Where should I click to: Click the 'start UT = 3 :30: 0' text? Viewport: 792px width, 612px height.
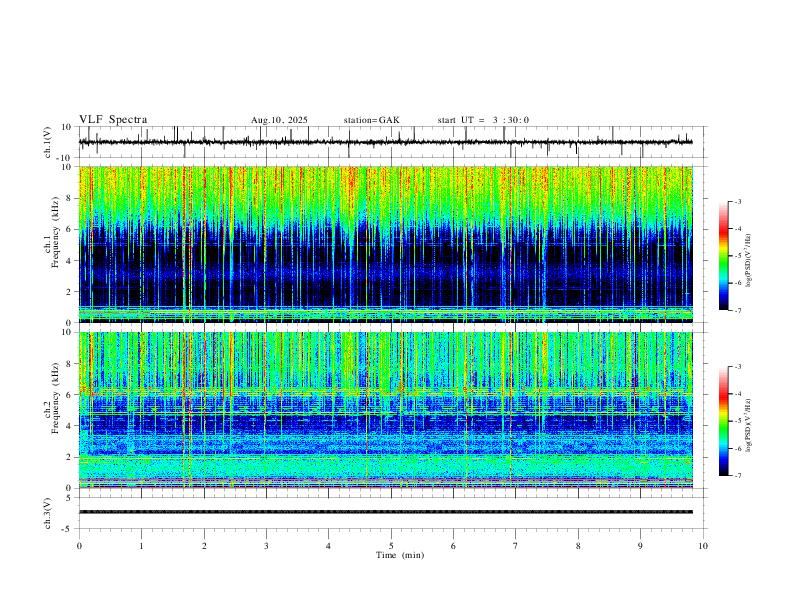pyautogui.click(x=483, y=120)
